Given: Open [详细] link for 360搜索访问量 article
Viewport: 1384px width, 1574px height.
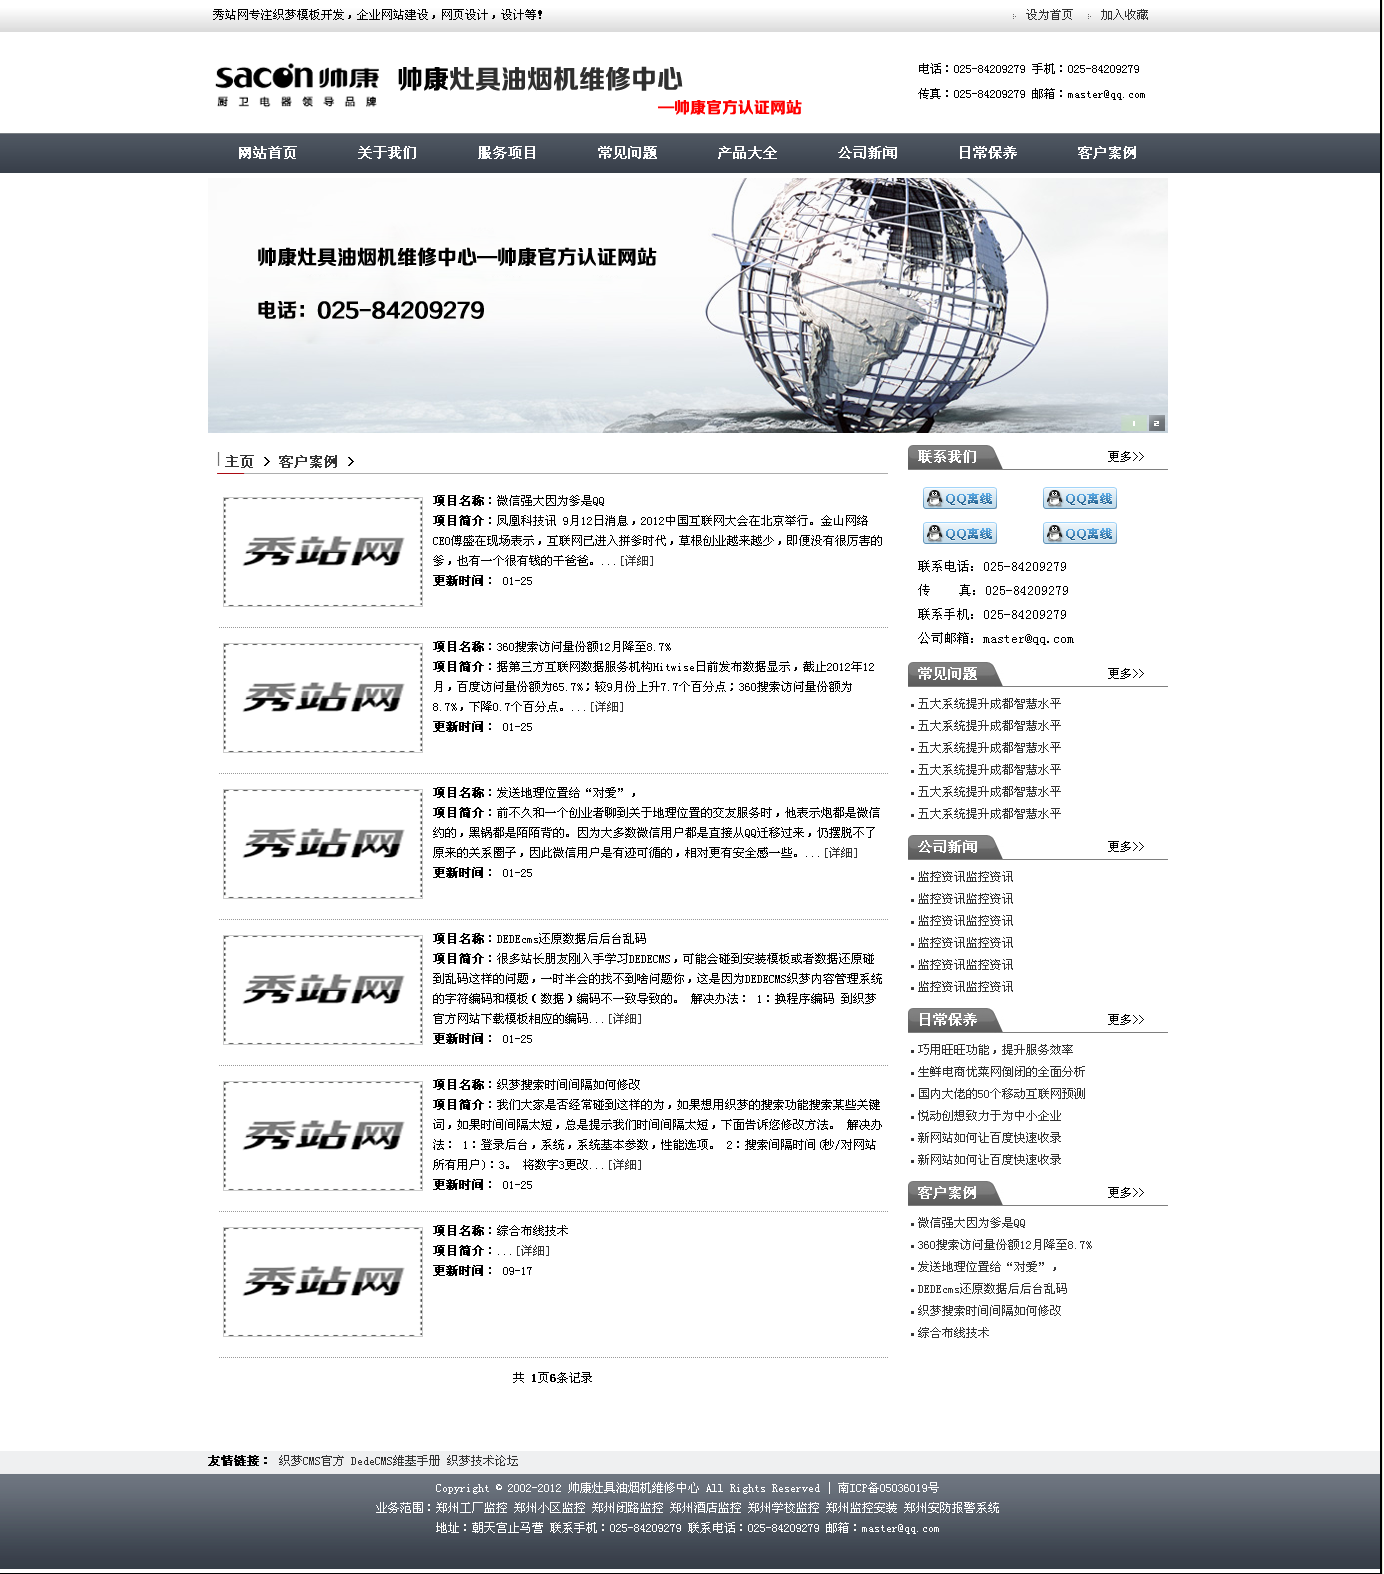Looking at the screenshot, I should click(x=607, y=707).
